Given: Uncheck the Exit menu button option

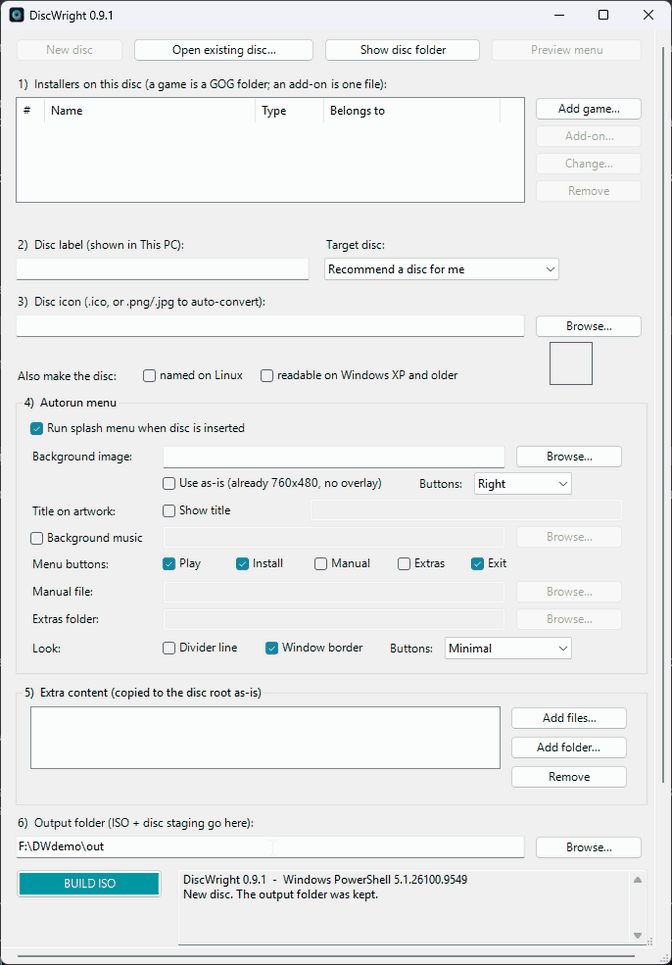Looking at the screenshot, I should point(489,564).
